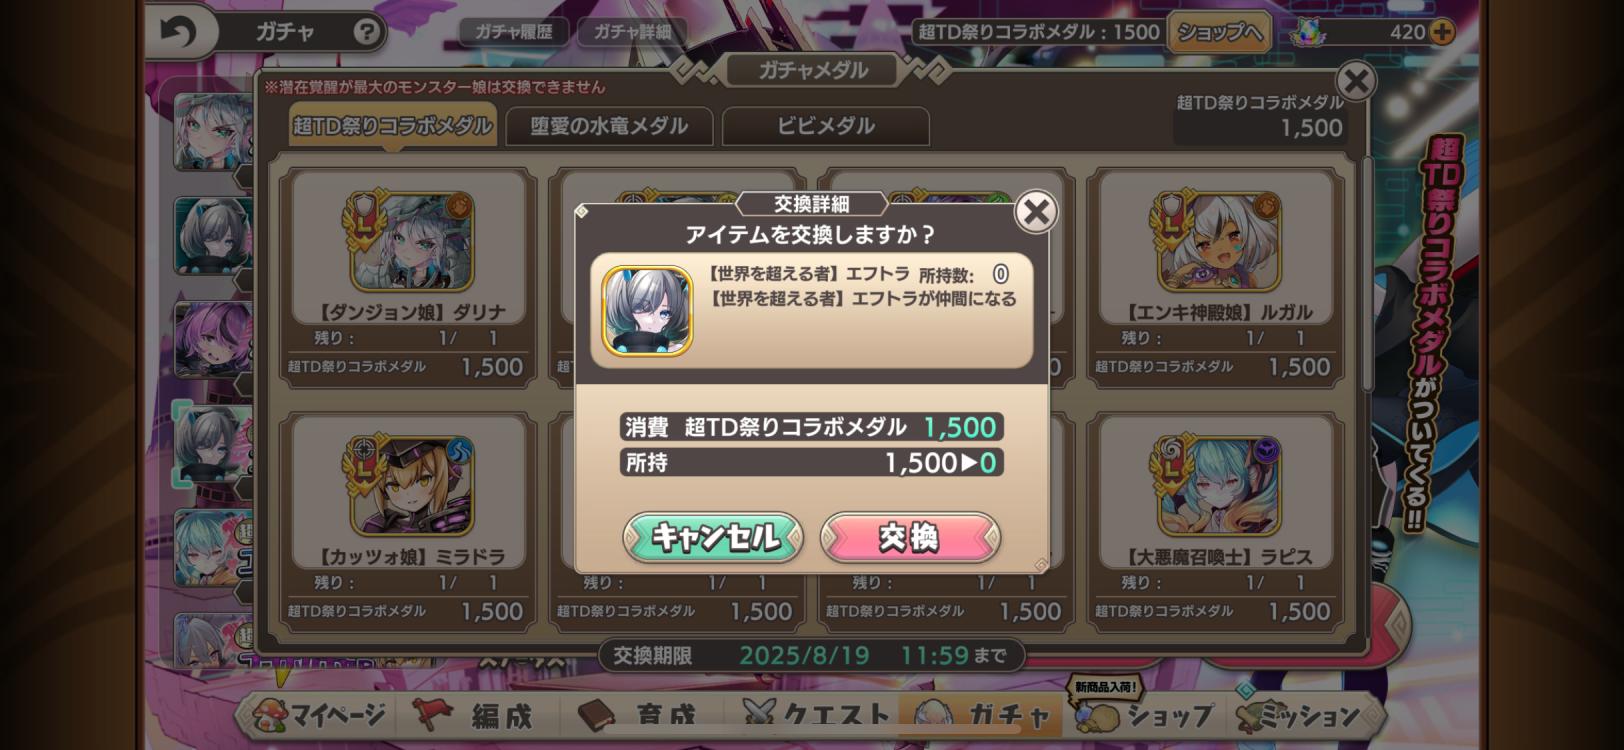Switch to 堕愛の水竜メダル tab

(x=609, y=126)
